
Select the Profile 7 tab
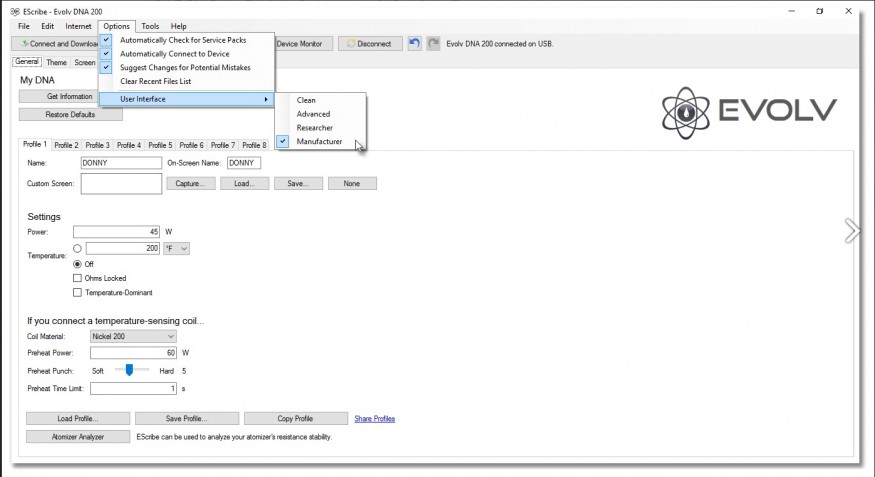(x=223, y=145)
